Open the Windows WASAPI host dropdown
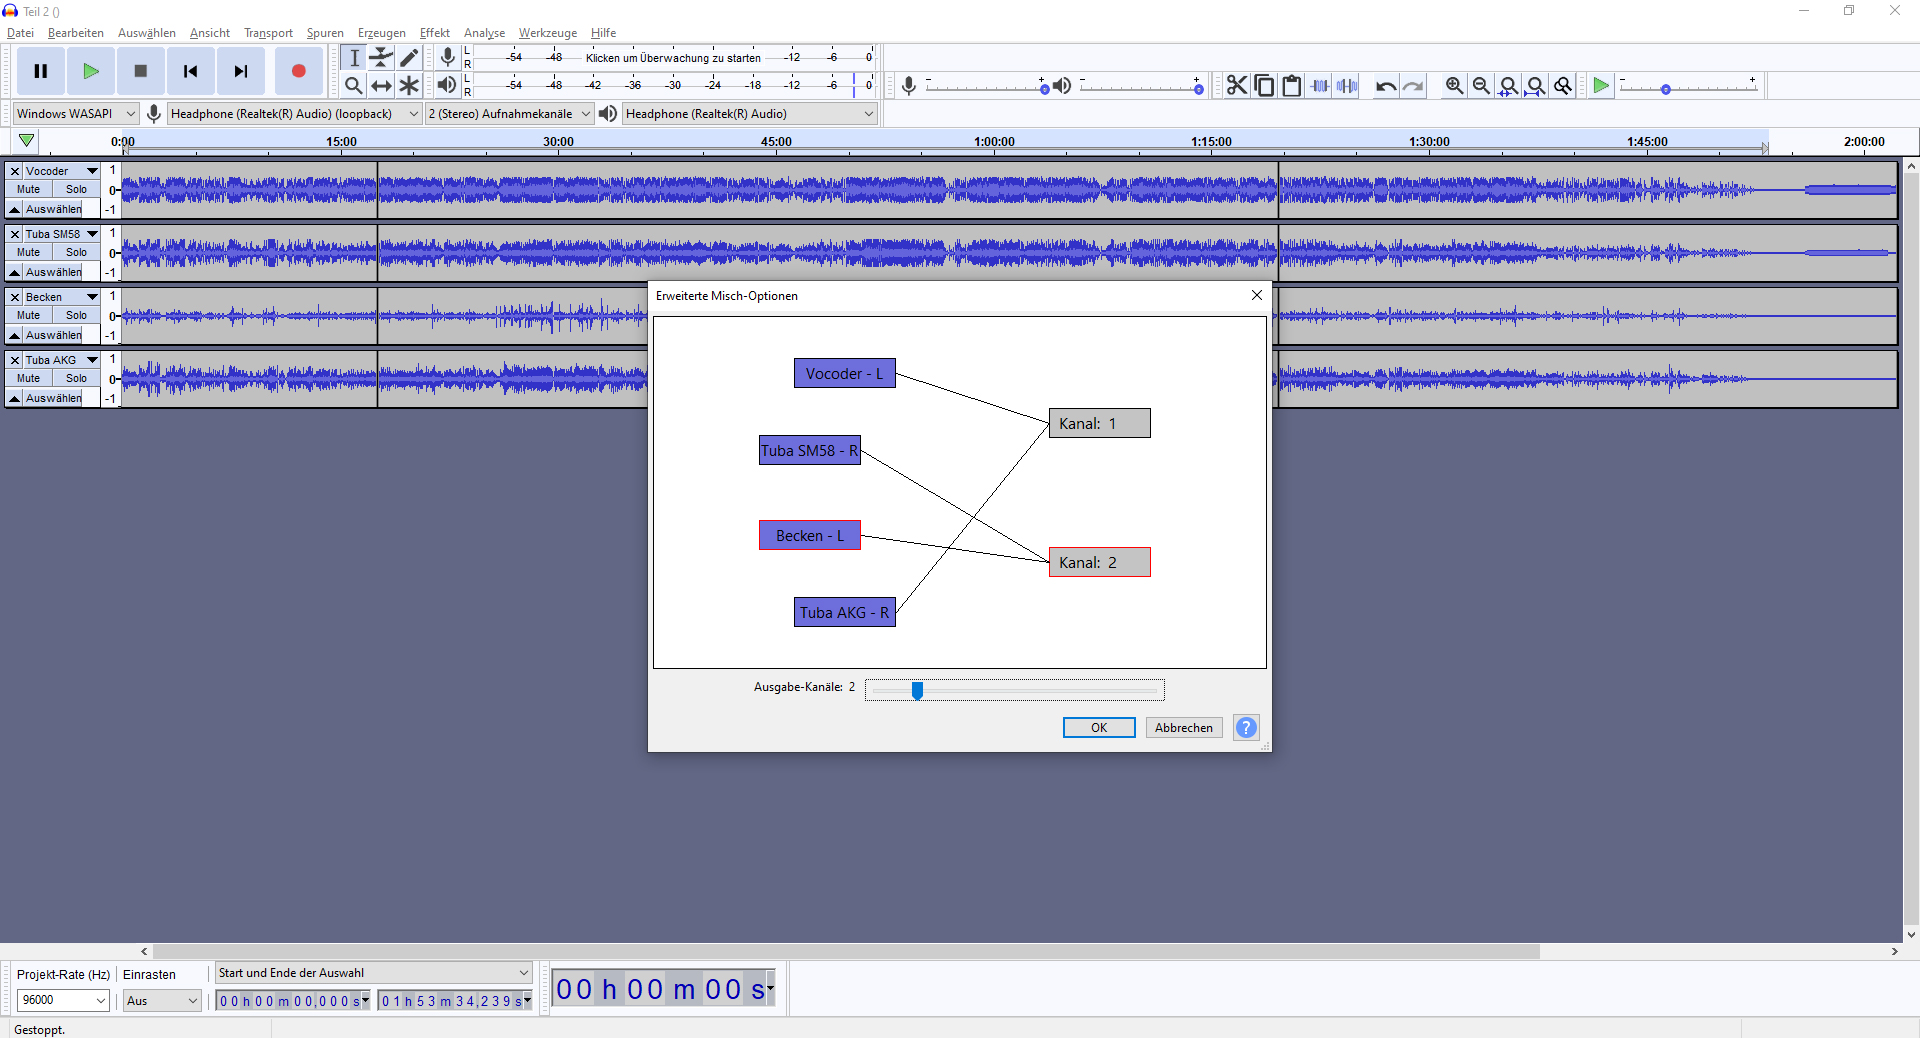The image size is (1920, 1038). (75, 114)
